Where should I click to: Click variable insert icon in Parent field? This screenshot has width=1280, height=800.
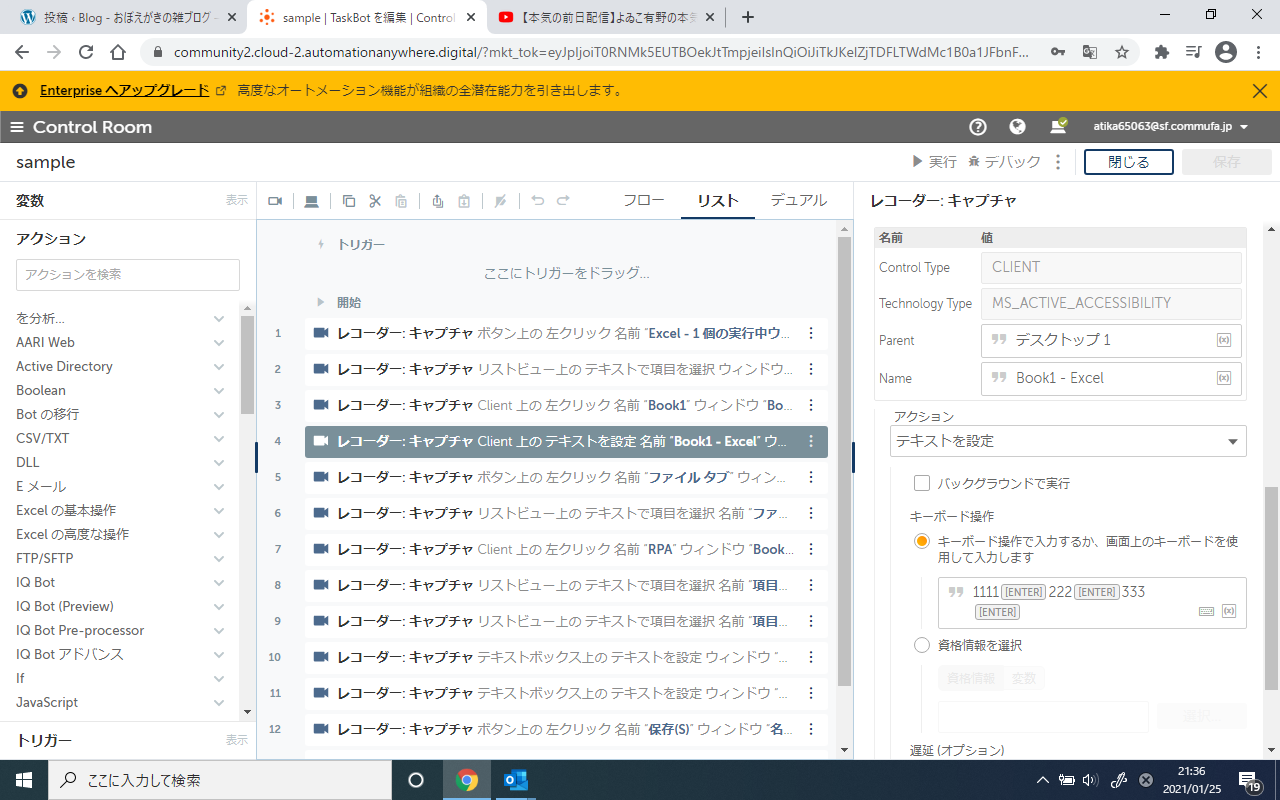pos(1223,340)
